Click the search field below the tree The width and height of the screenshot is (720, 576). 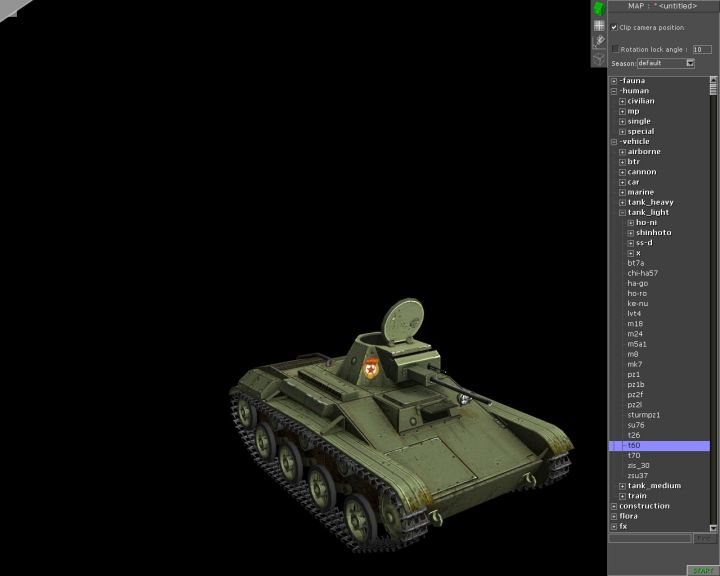(x=650, y=538)
